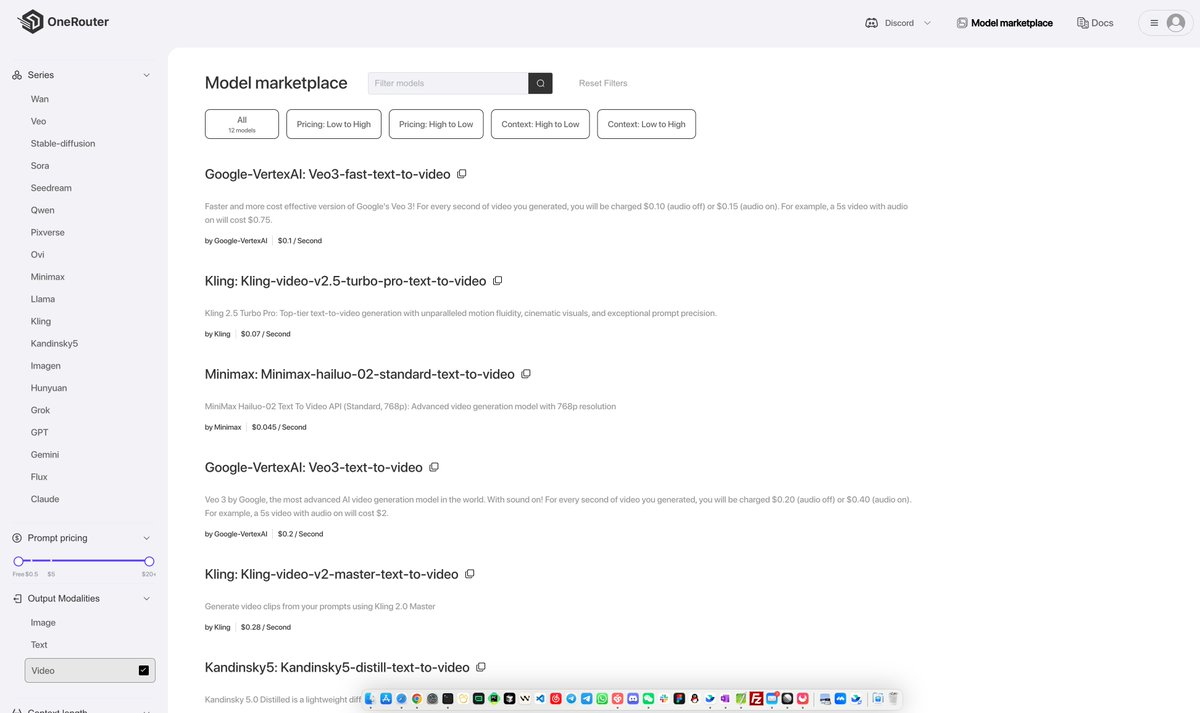Sort by Pricing: High to Low
Screen dimensions: 1200x713
pos(436,124)
